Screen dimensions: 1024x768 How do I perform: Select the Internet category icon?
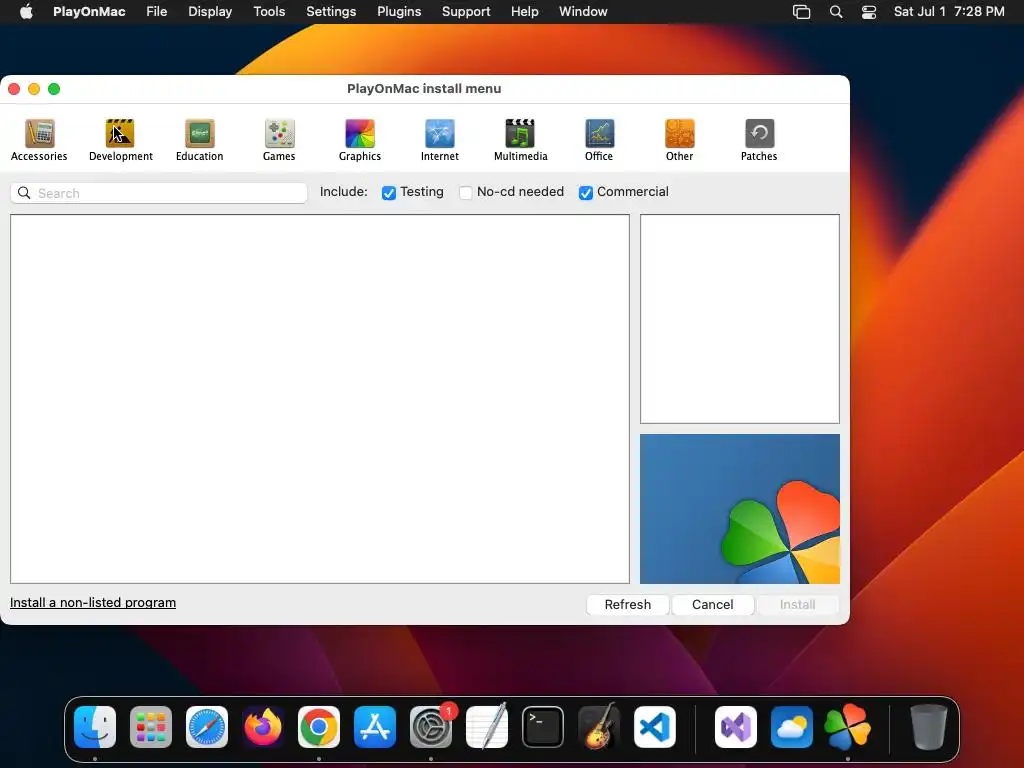tap(440, 133)
